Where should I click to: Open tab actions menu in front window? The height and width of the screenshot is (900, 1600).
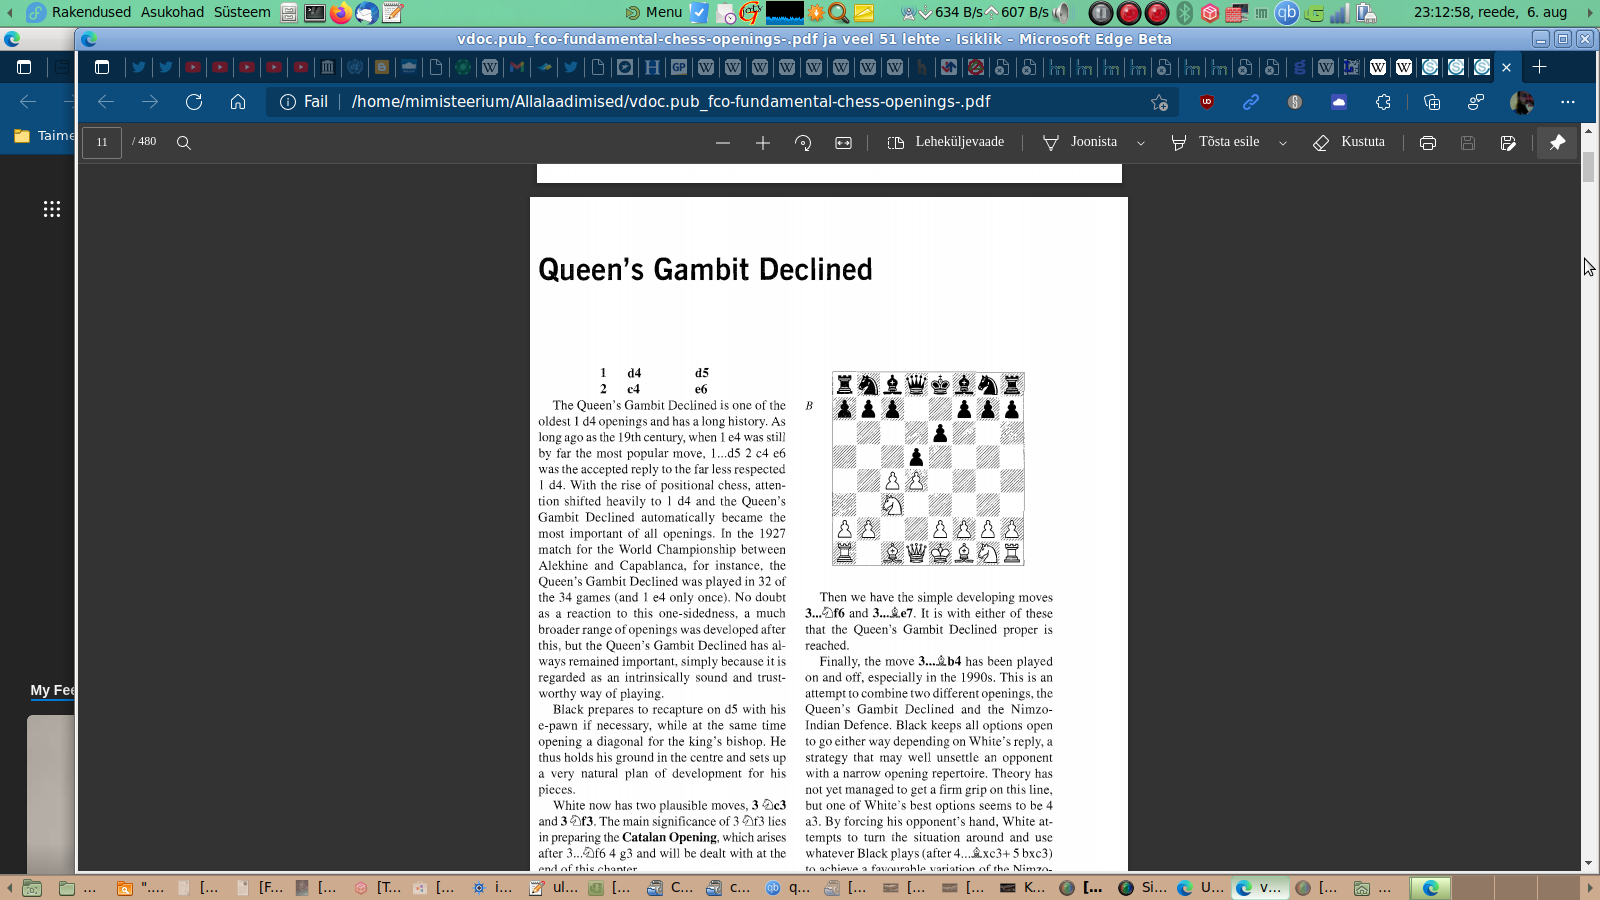tap(102, 67)
